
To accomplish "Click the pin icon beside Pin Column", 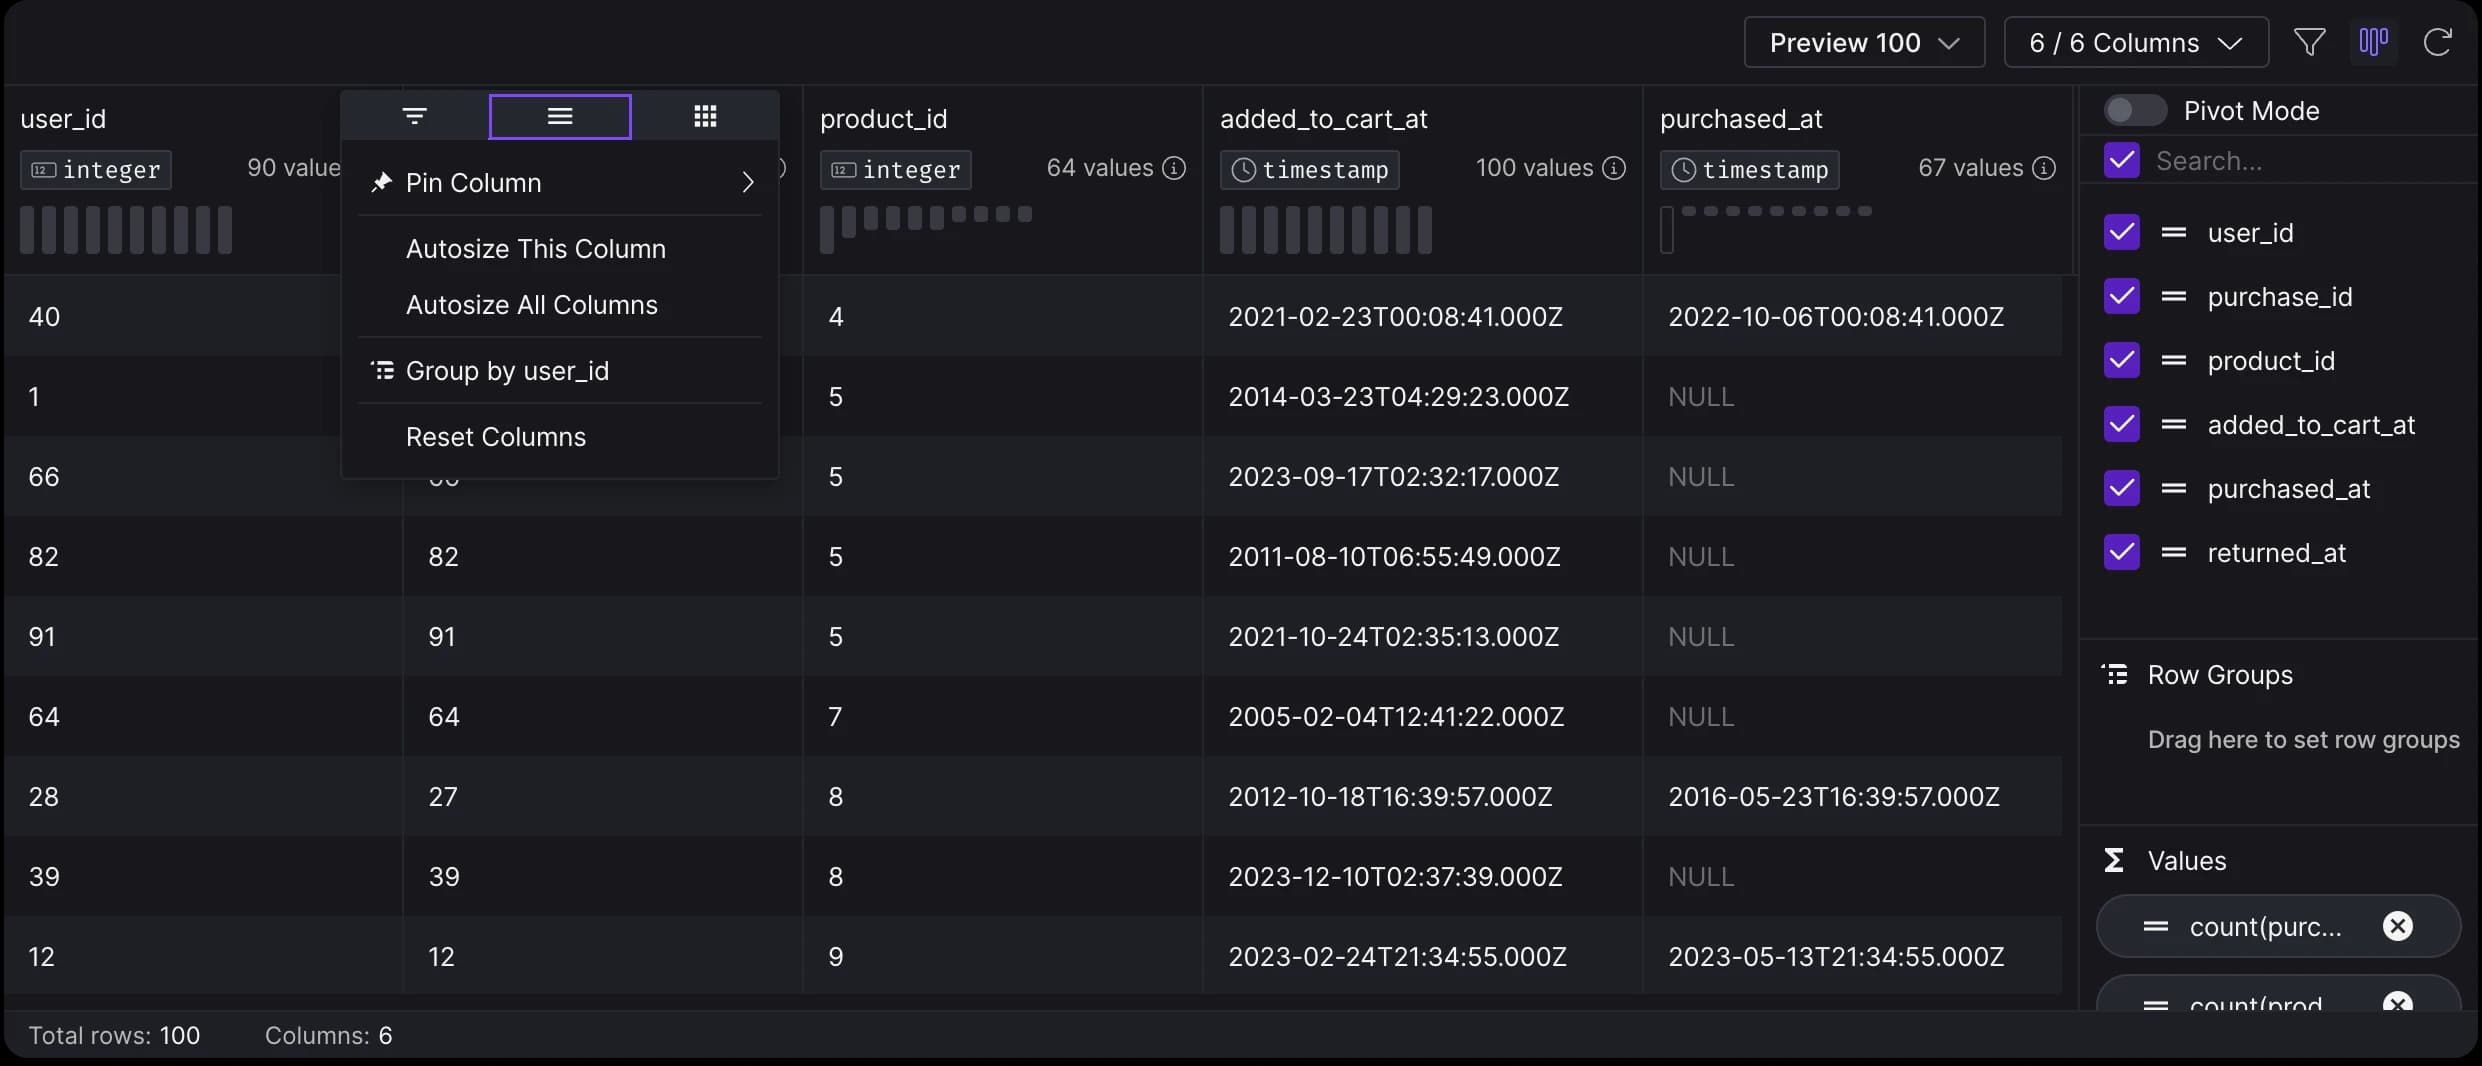I will click(x=381, y=182).
